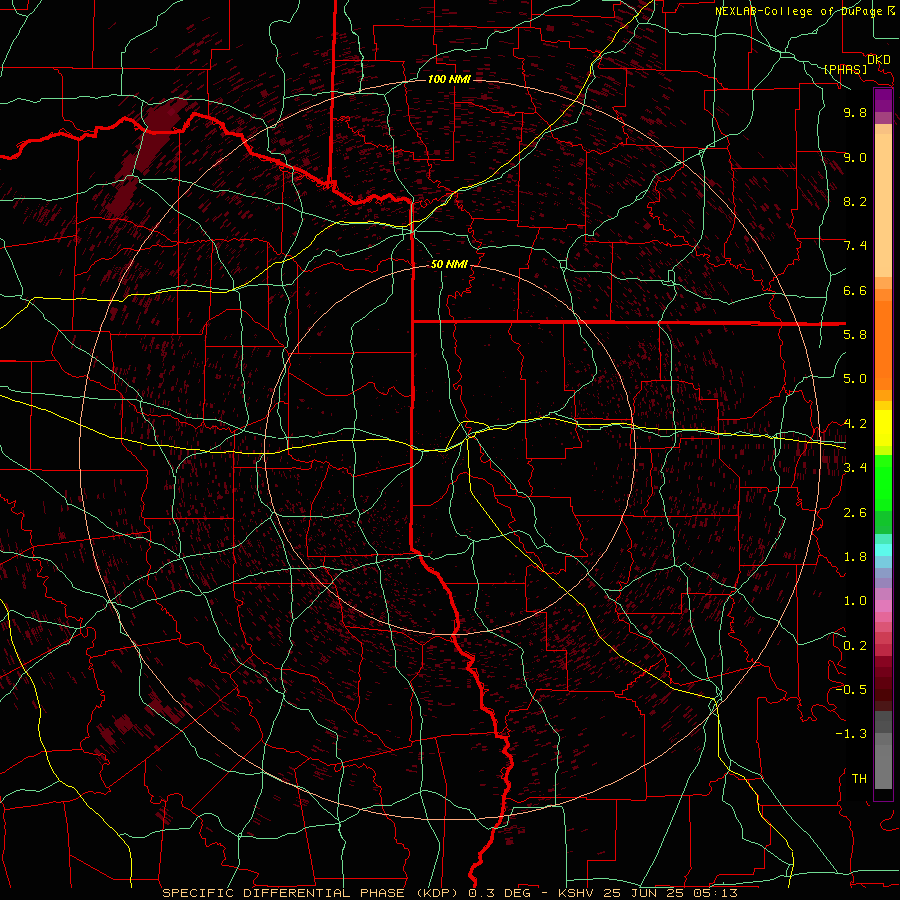Click the [PHAS] units label
Screen dimensions: 900x900
(x=845, y=69)
